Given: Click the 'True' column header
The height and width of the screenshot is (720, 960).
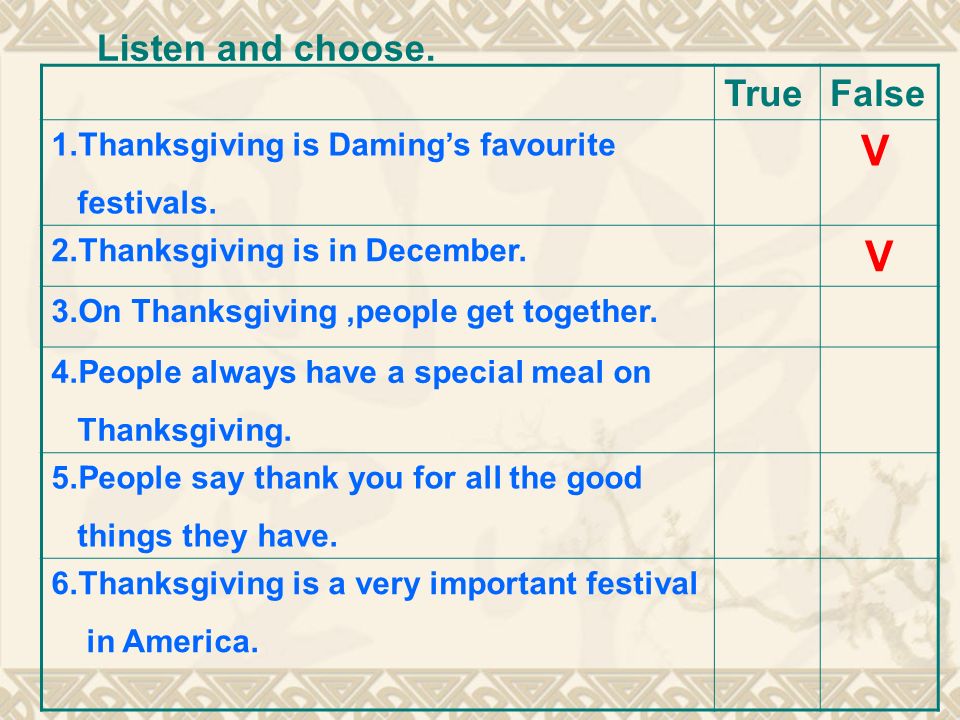Looking at the screenshot, I should 763,94.
